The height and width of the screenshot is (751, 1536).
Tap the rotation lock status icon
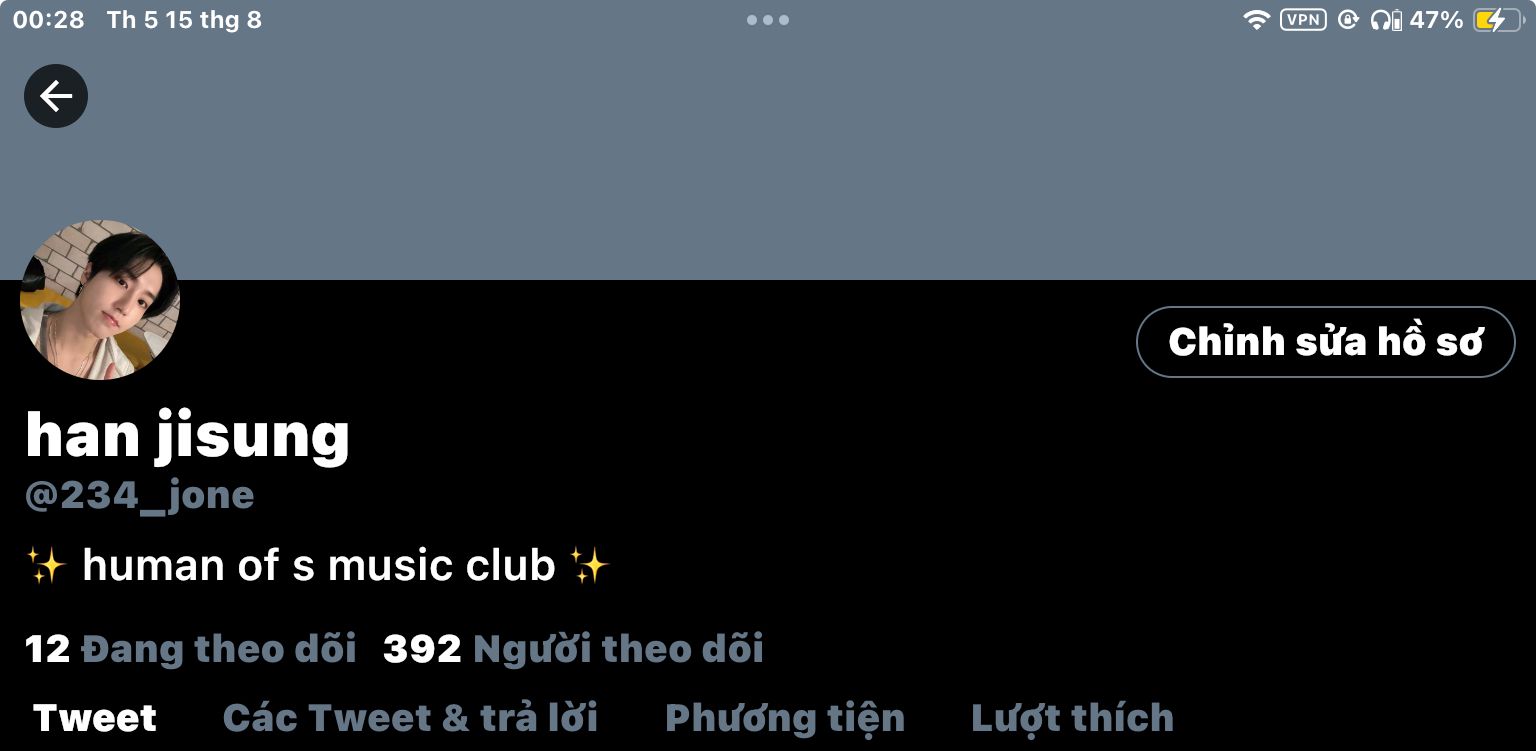[1348, 20]
